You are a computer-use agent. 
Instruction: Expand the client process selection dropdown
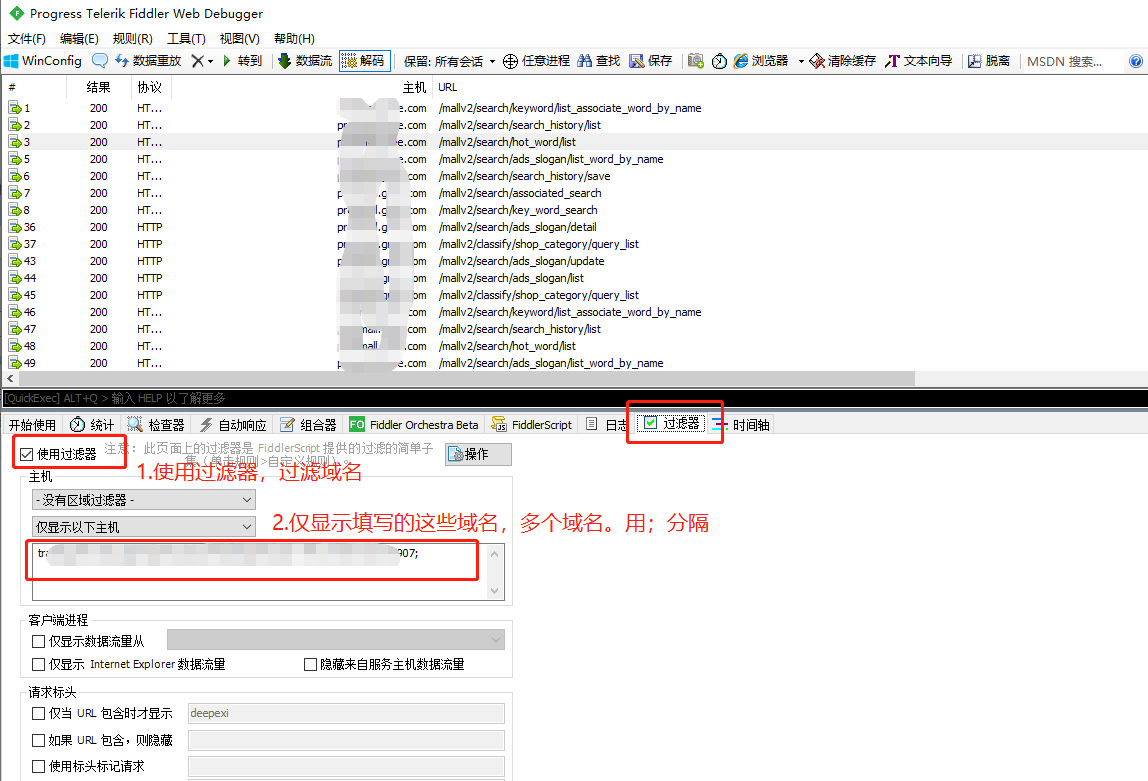[x=335, y=640]
